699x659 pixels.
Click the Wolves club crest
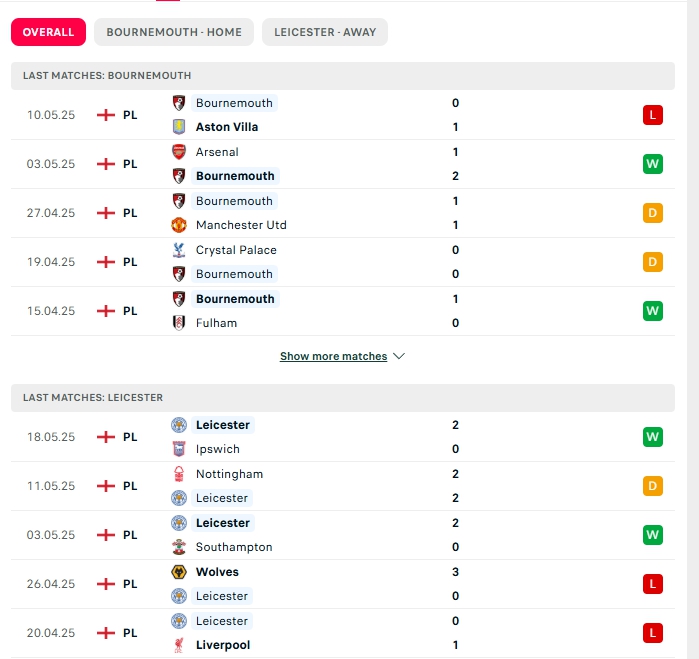[x=179, y=572]
